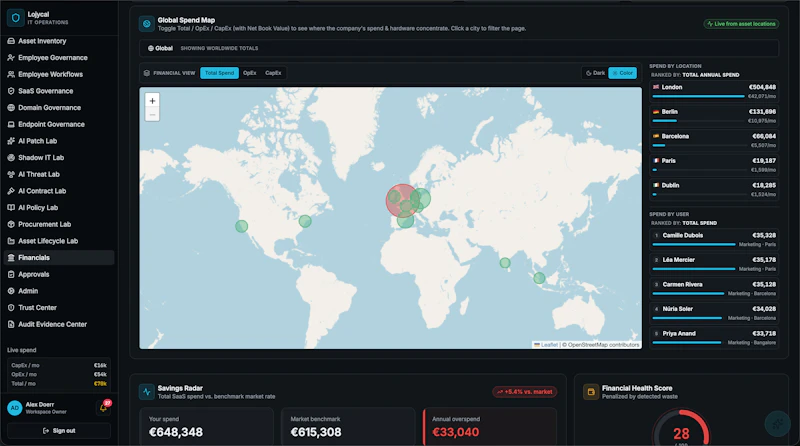800x446 pixels.
Task: Click the Procurement Lab icon
Action: pos(11,225)
